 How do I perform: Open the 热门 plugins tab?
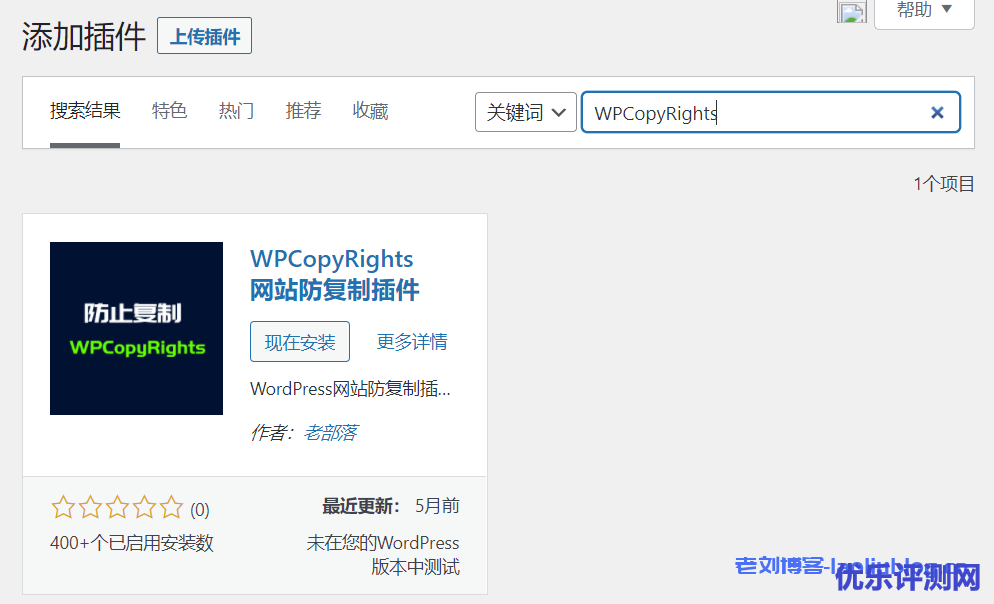236,111
